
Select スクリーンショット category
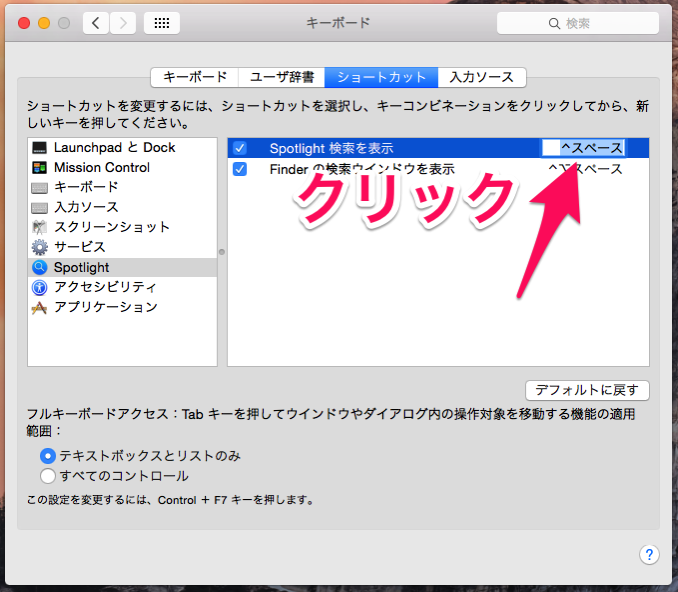(122, 227)
